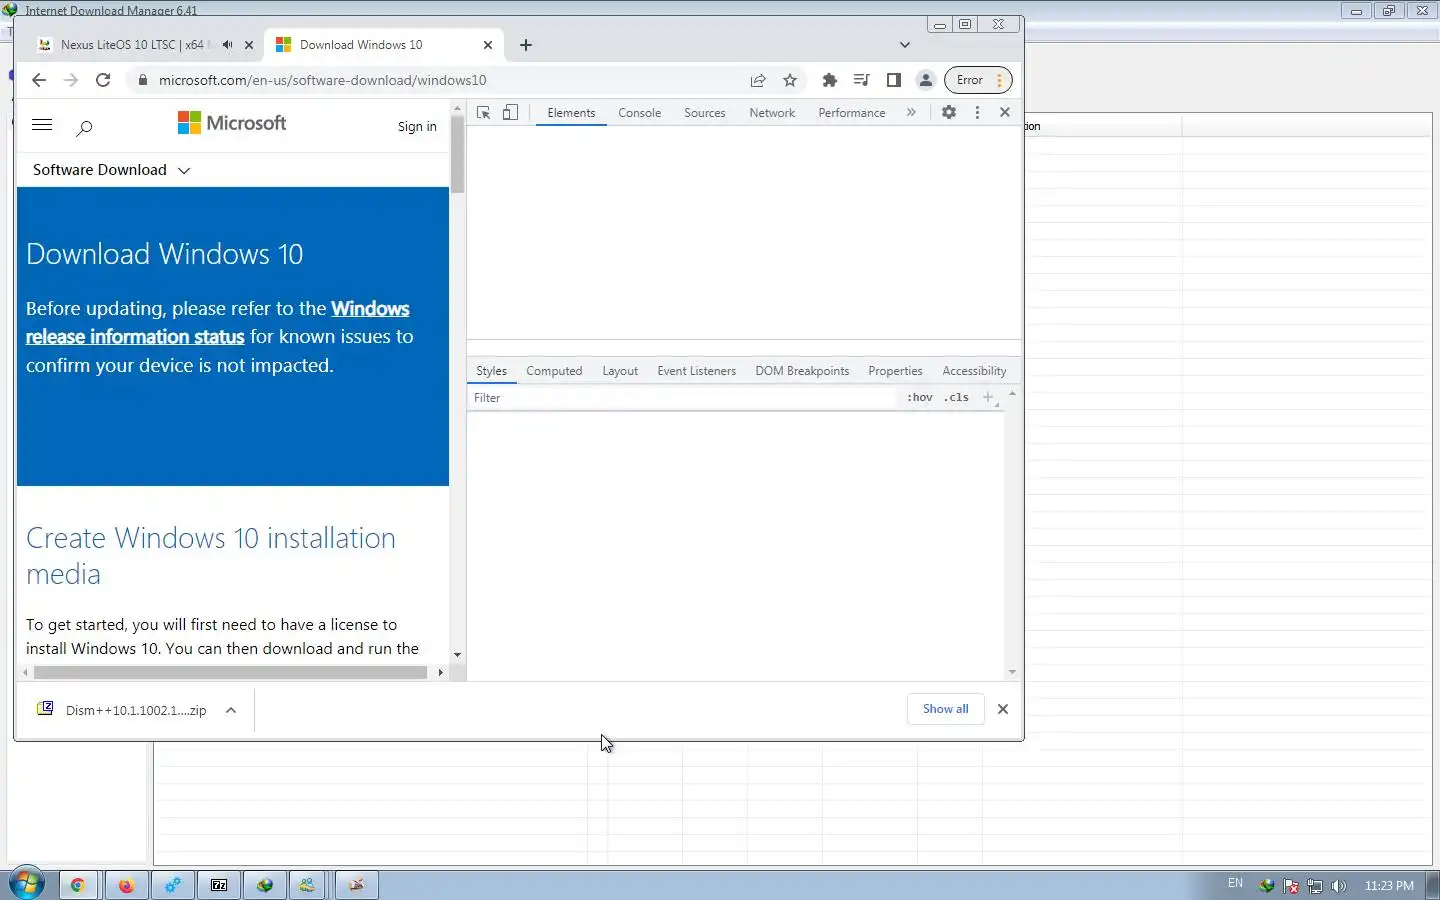Open downloaded Dism++ zip file
This screenshot has height=900, width=1440.
(x=122, y=710)
